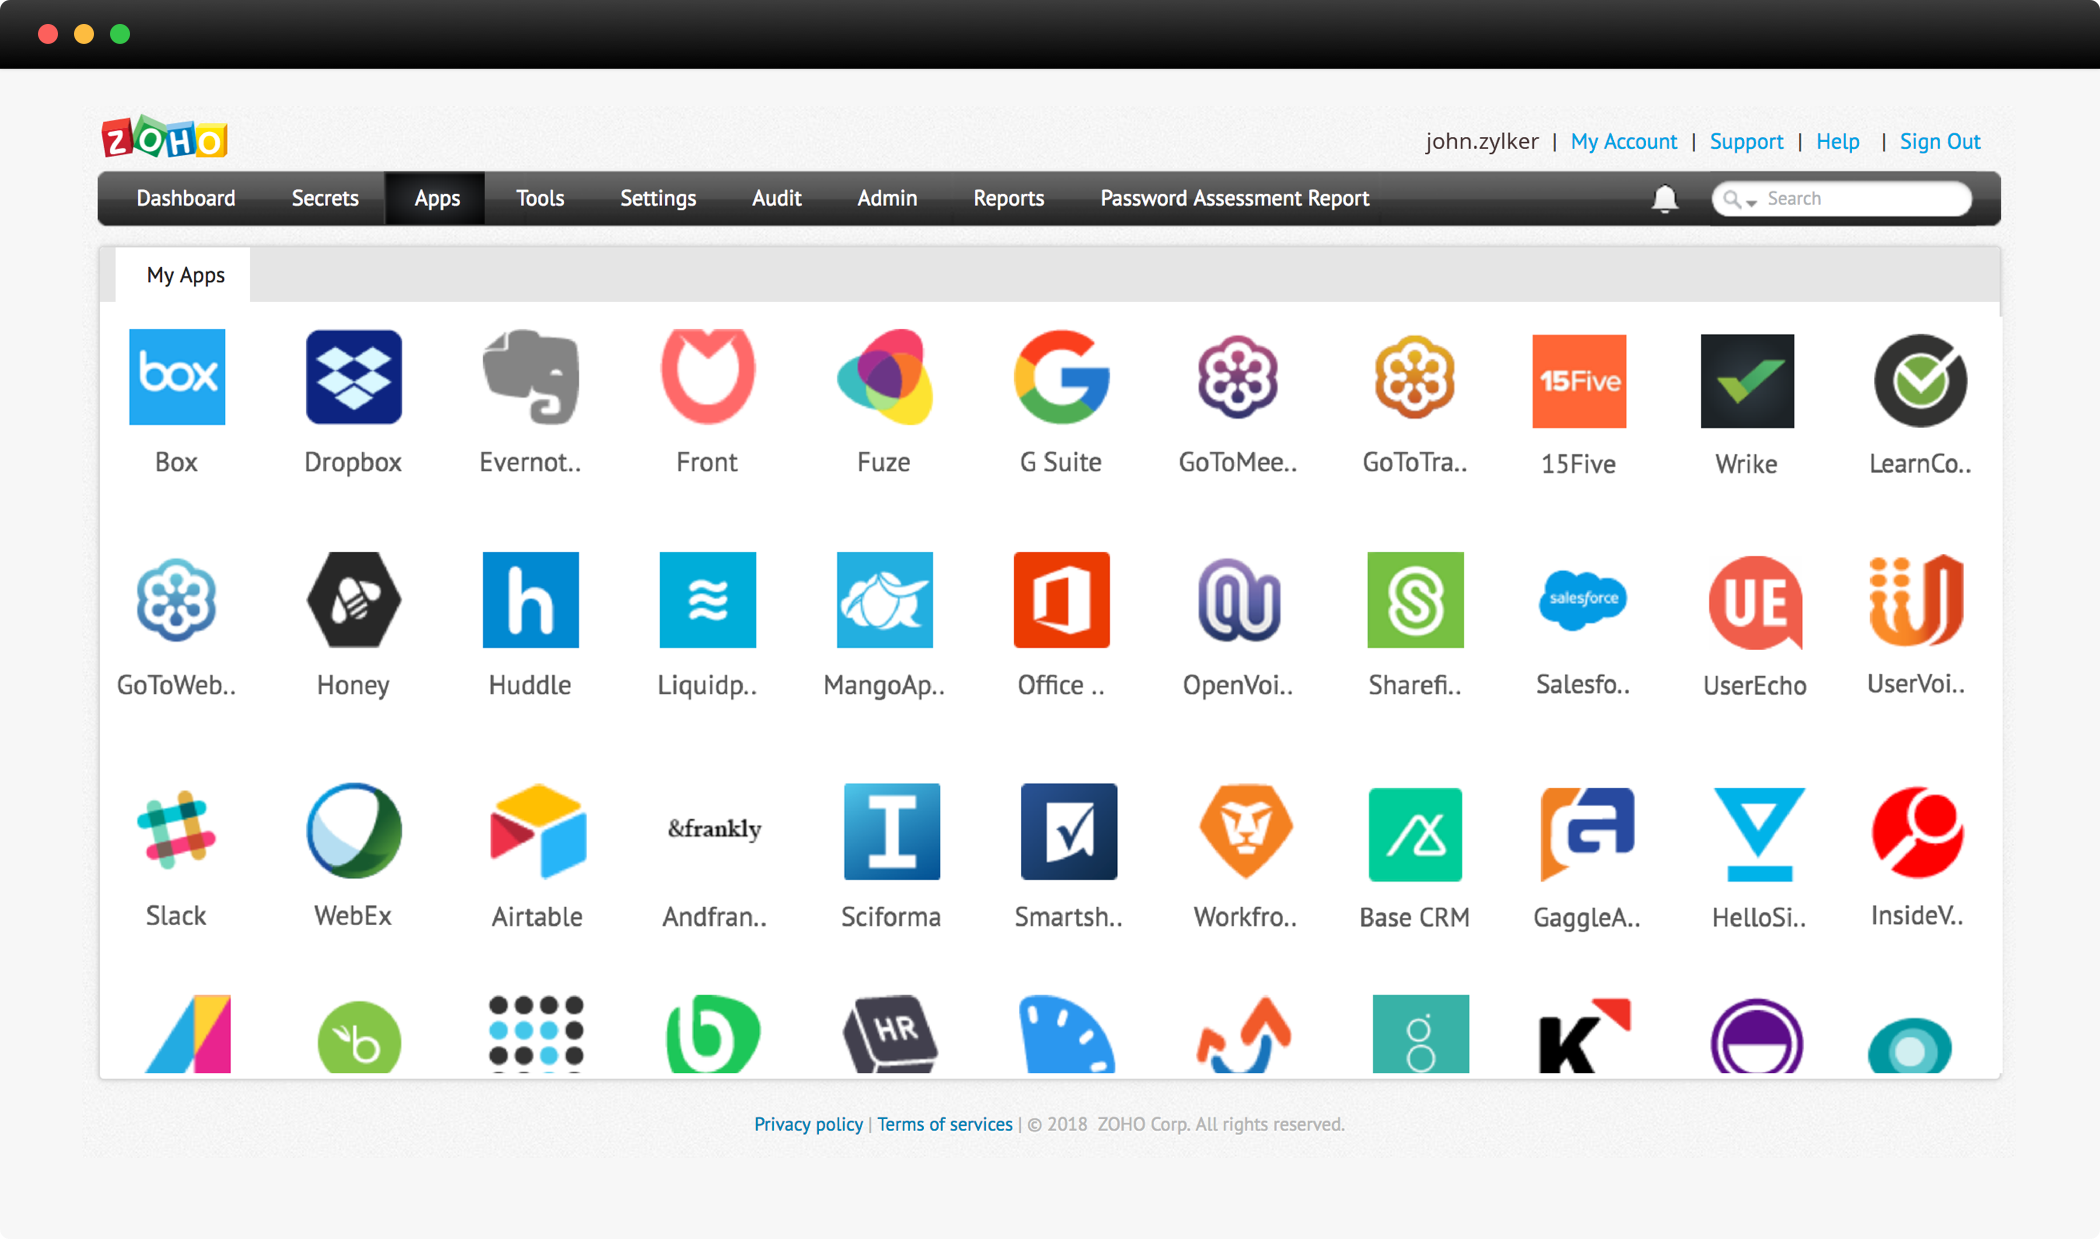Open the Privacy policy link
2100x1240 pixels.
tap(808, 1124)
